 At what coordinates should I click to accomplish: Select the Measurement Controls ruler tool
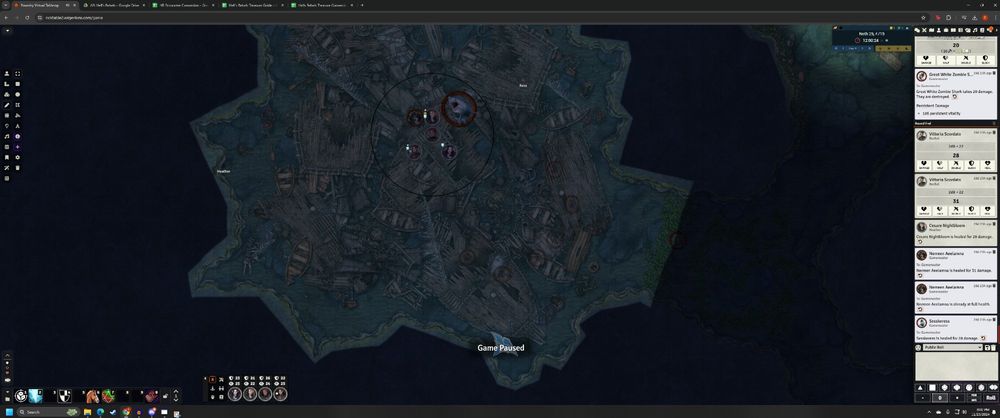7,84
